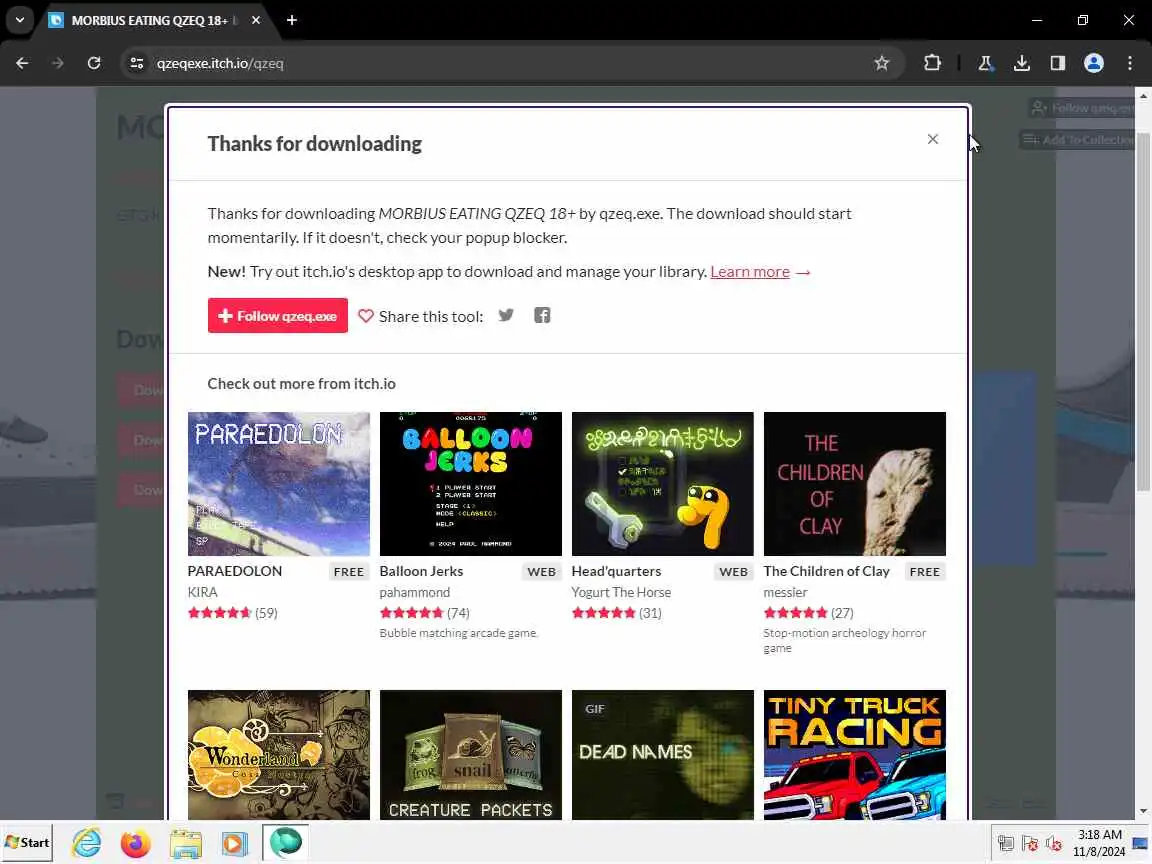Open author pahammond's page

[414, 592]
